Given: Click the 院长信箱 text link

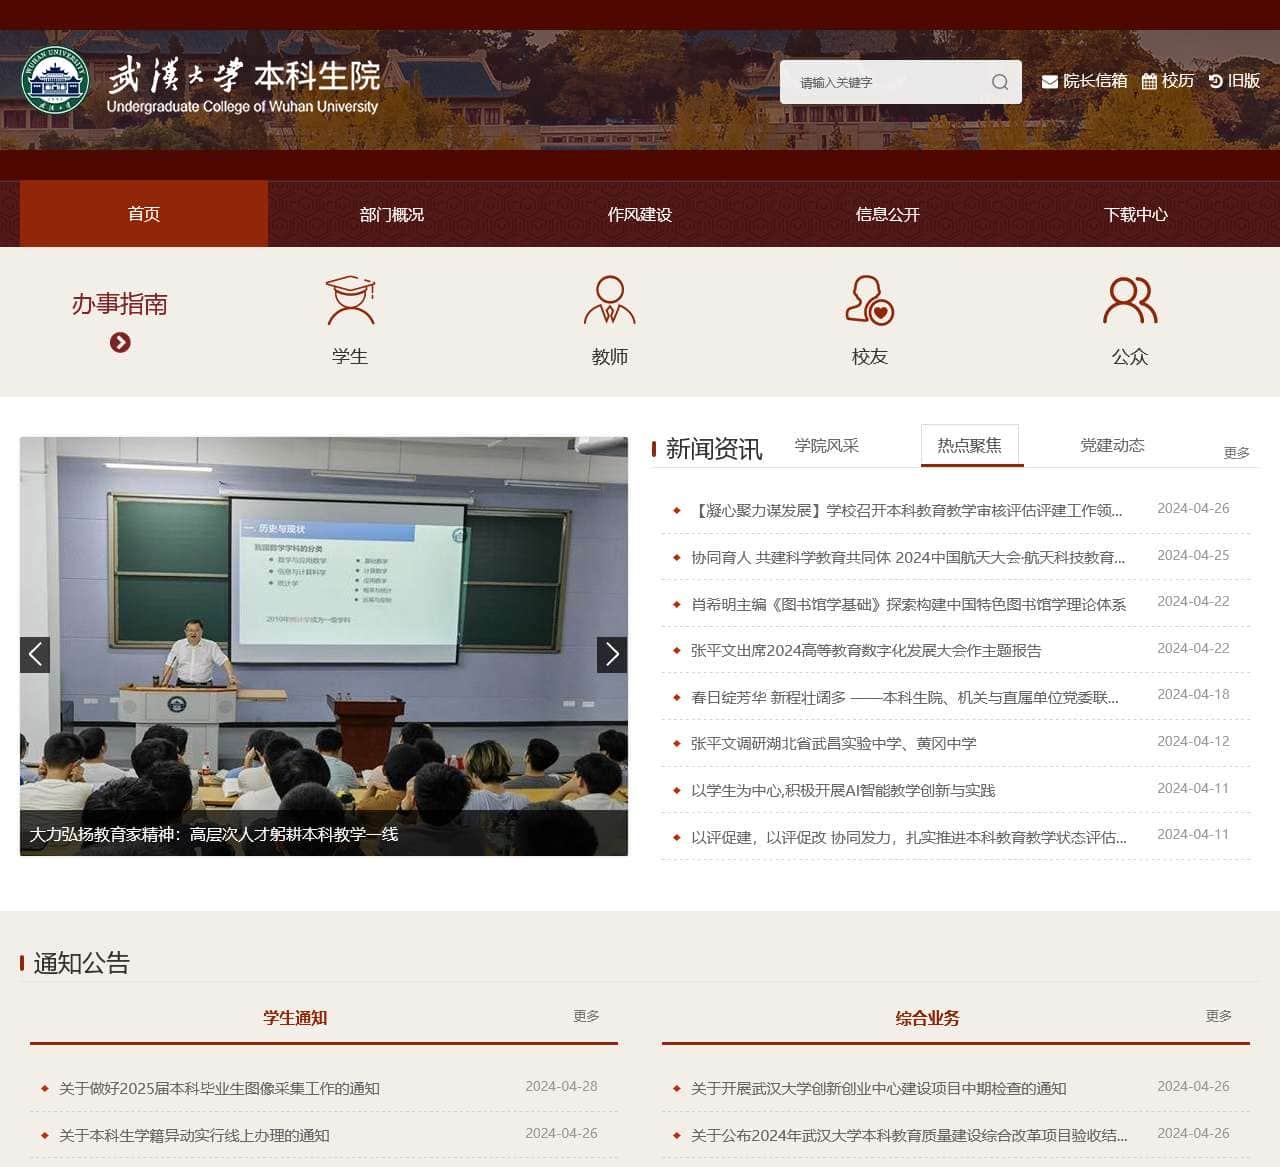Looking at the screenshot, I should click(1095, 81).
